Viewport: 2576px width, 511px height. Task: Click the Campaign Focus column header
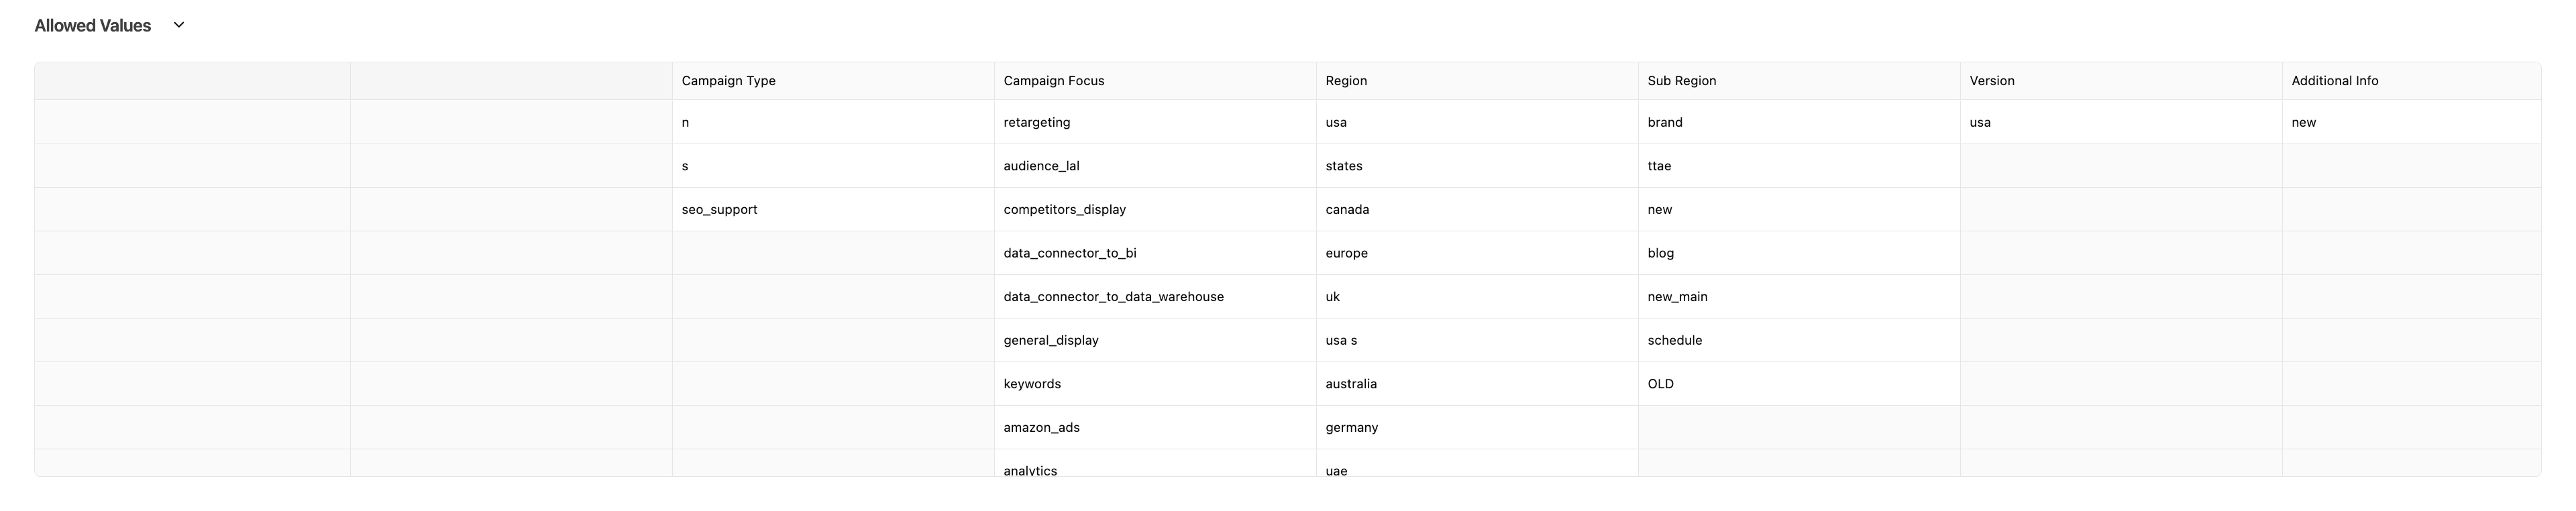tap(1053, 81)
